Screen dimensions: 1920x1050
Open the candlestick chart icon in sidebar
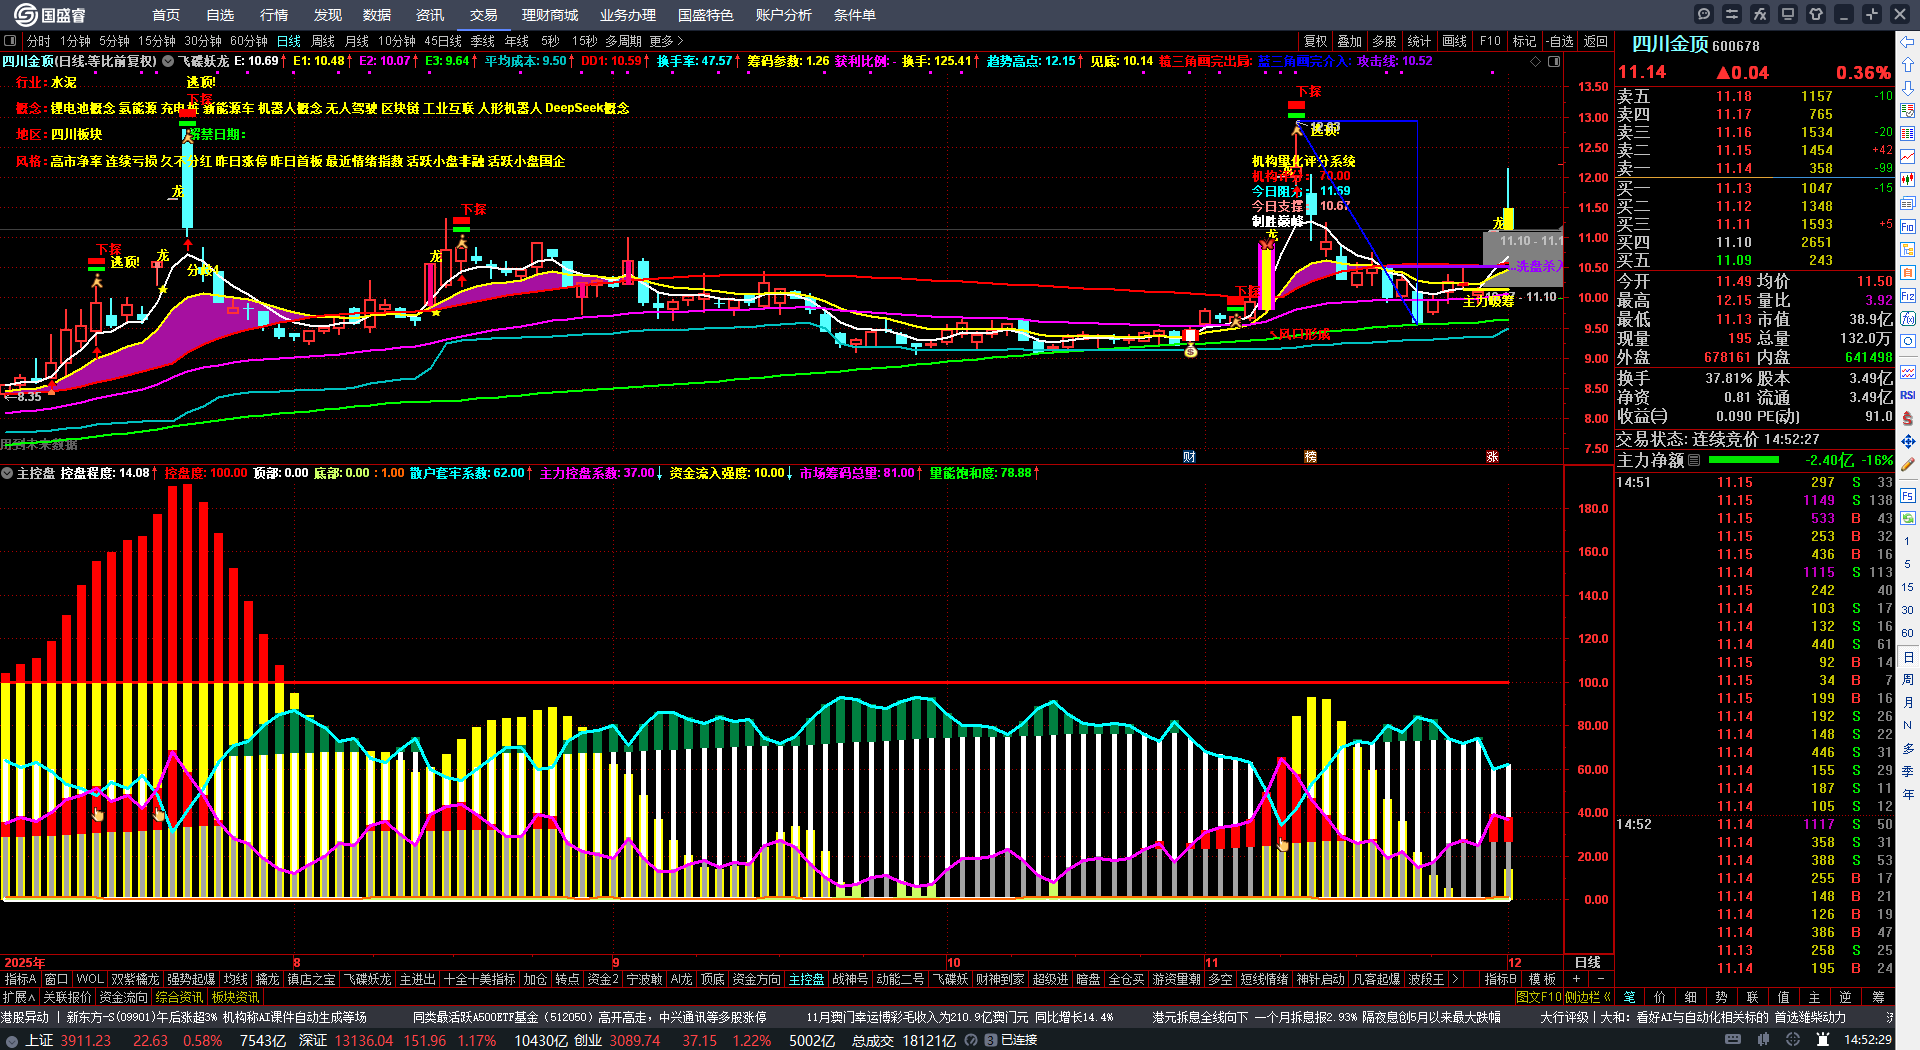1908,180
